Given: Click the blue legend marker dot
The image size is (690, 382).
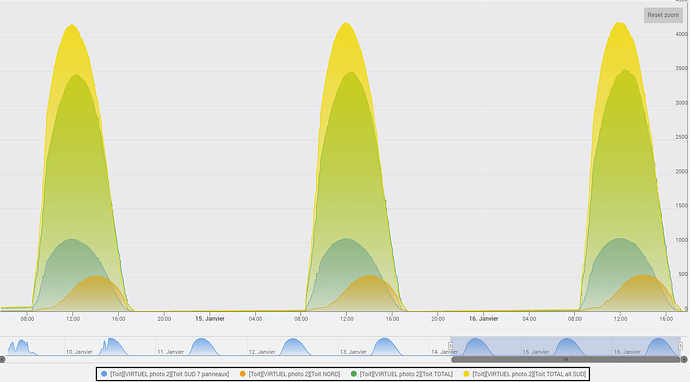Looking at the screenshot, I should tap(104, 374).
